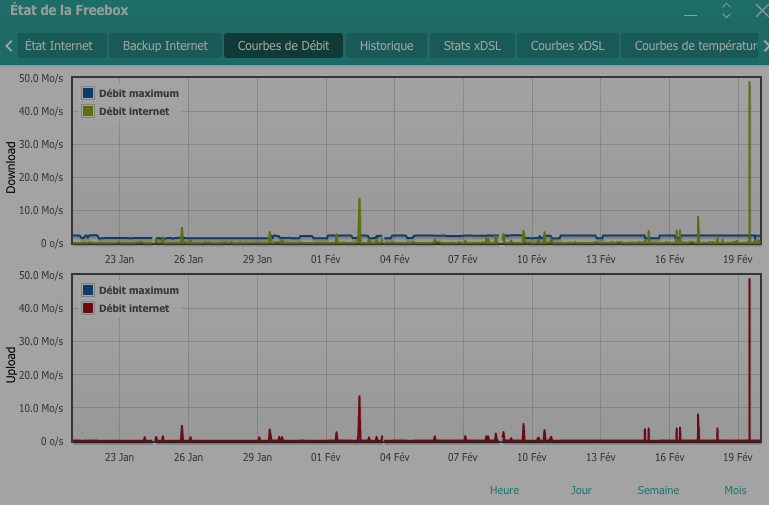Switch to Stats xDSL tab
This screenshot has height=505, width=769.
pos(472,46)
